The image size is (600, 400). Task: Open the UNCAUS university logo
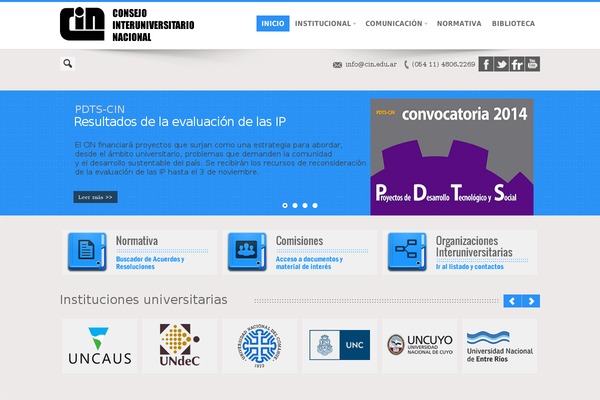(x=99, y=346)
